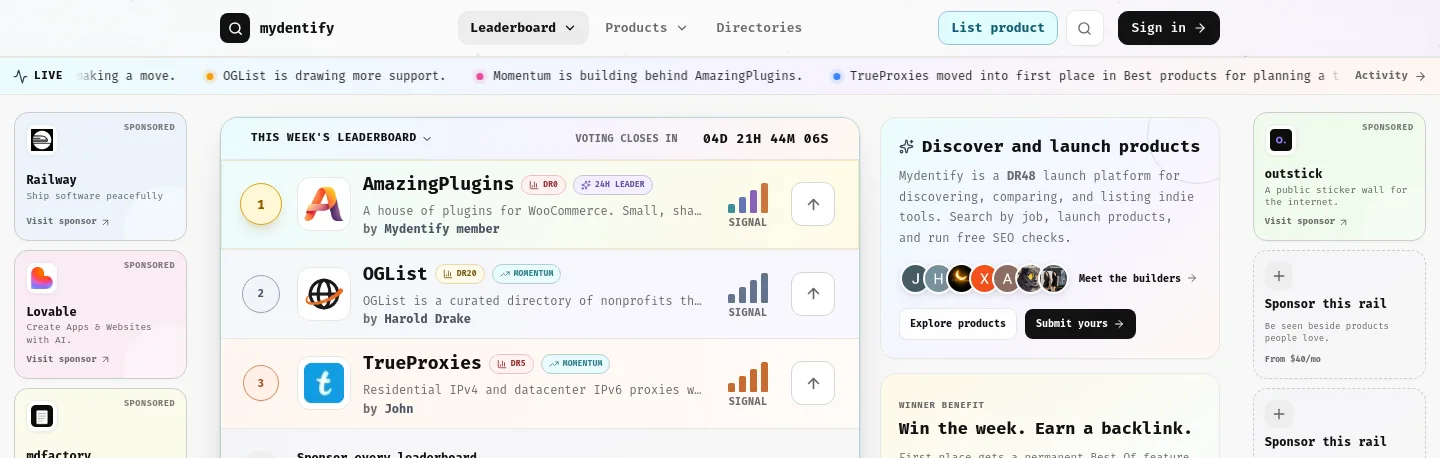Click the AmazingPlugins product logo
Viewport: 1440px width, 458px height.
click(x=324, y=204)
